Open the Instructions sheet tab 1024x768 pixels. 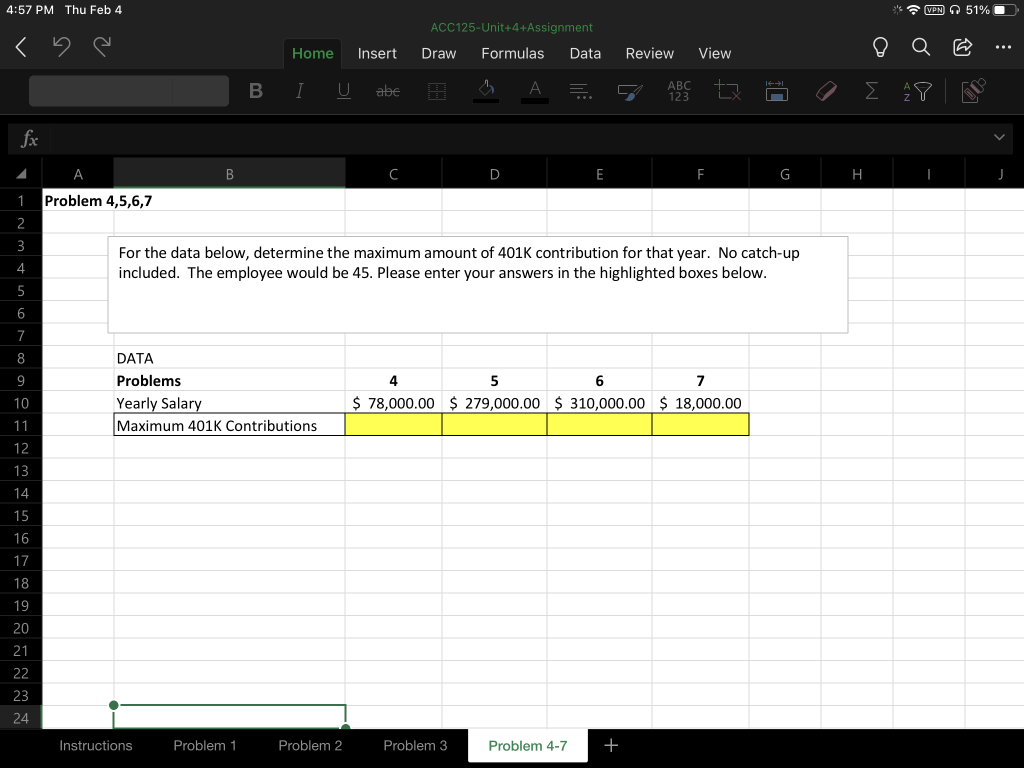(x=95, y=746)
